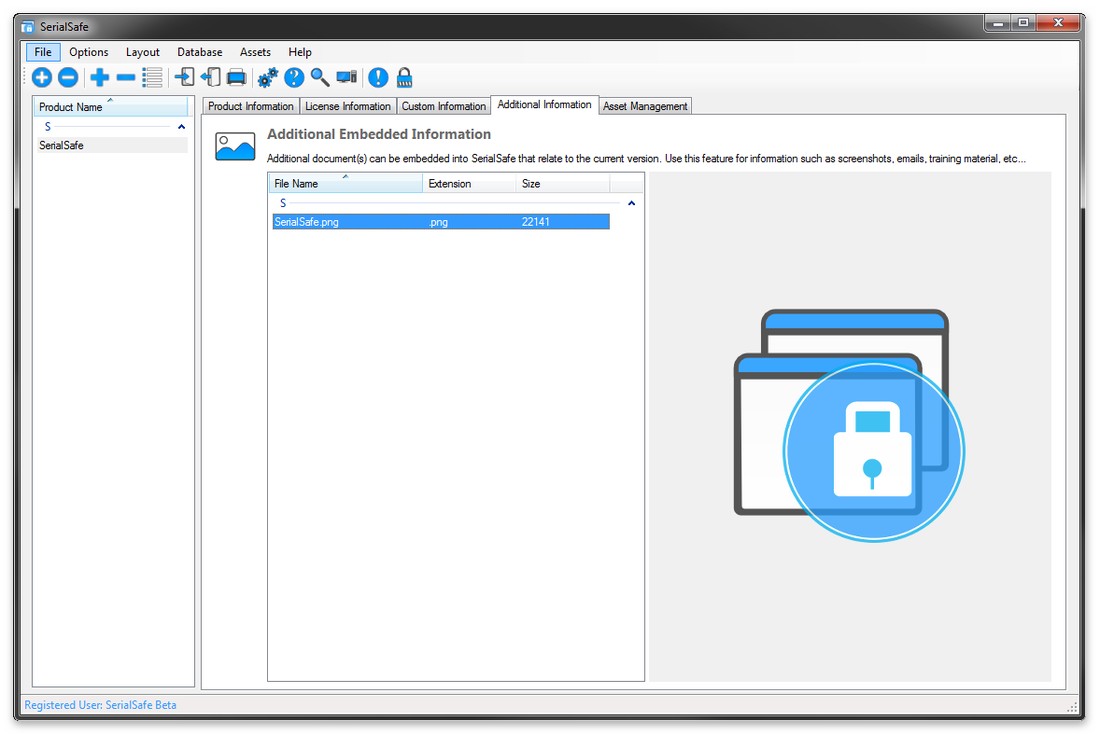The height and width of the screenshot is (735, 1100).
Task: Click the printer toolbar icon
Action: click(x=236, y=77)
